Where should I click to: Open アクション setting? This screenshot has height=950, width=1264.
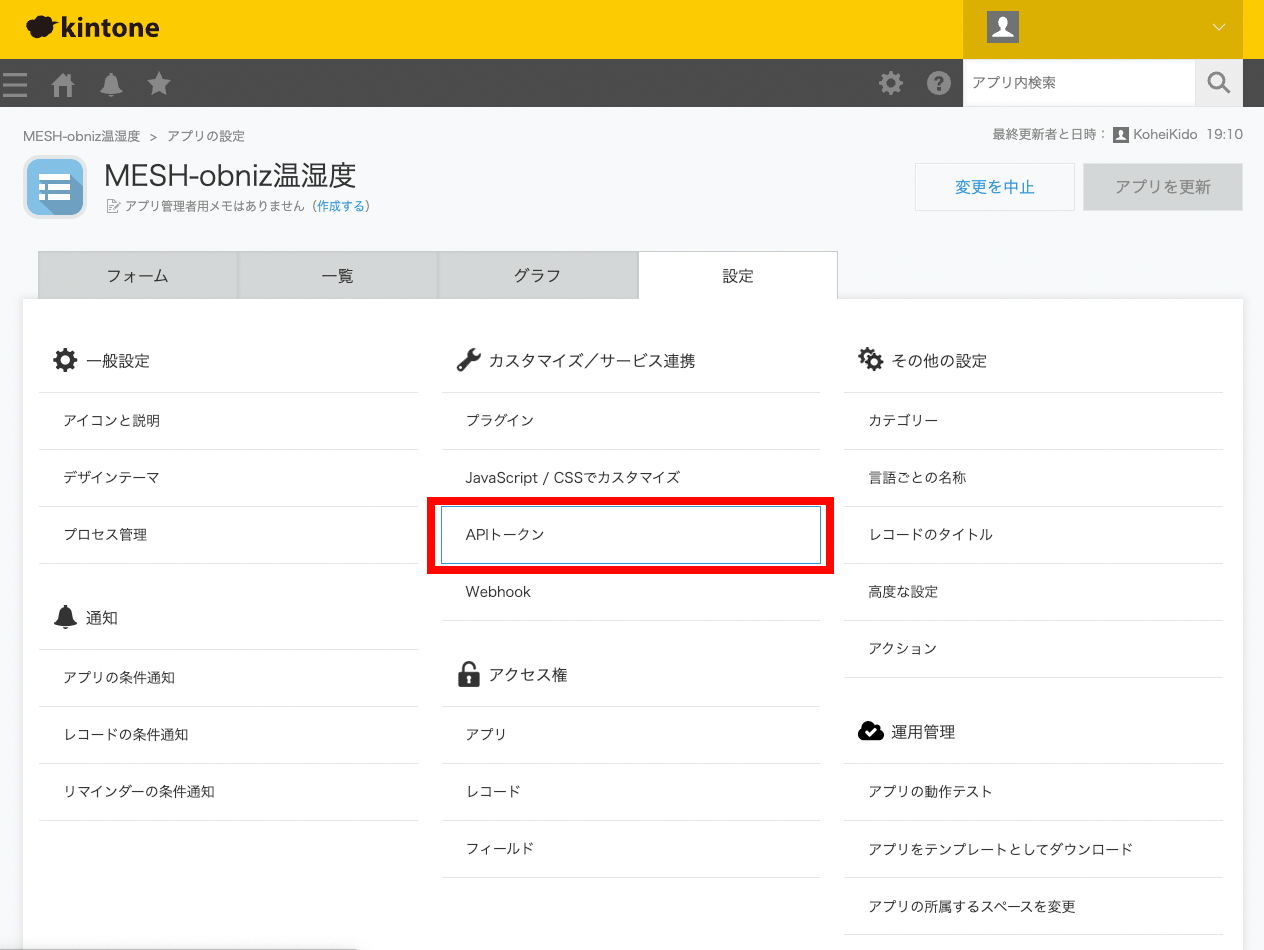point(1034,649)
